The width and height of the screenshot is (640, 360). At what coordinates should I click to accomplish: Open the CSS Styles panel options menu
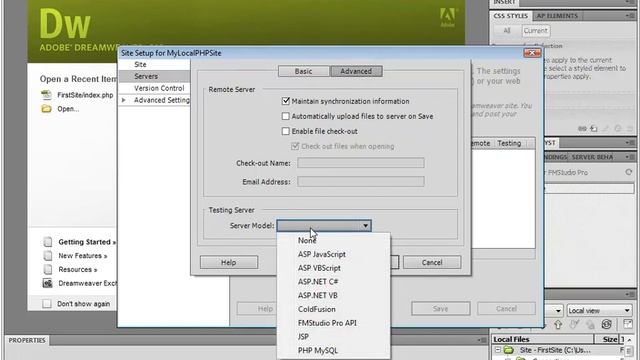point(629,16)
